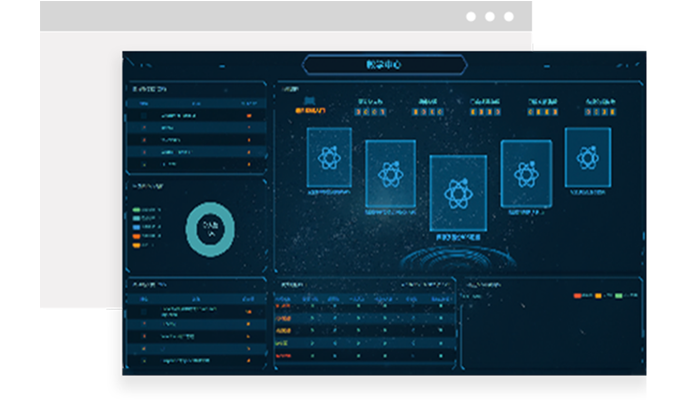Click the label under the center atom card
Image resolution: width=686 pixels, height=400 pixels.
pos(458,238)
